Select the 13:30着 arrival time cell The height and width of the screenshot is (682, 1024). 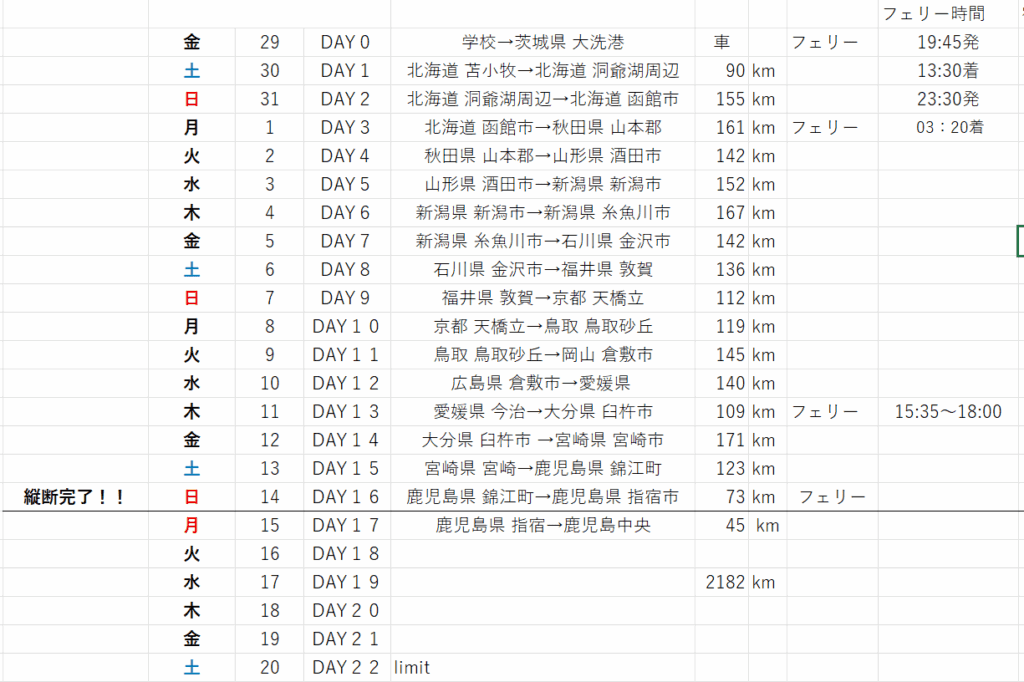coord(947,71)
